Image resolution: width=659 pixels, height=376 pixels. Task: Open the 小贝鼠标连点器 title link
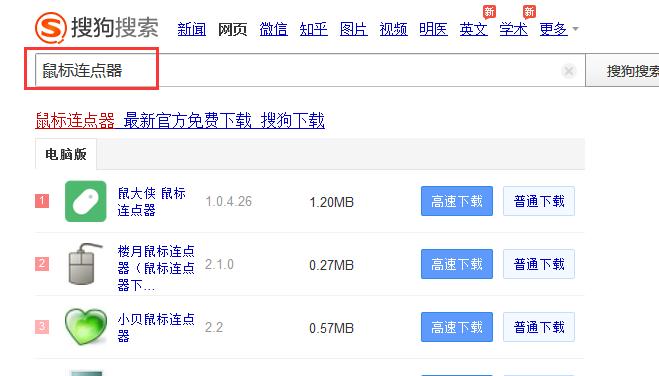tap(156, 328)
